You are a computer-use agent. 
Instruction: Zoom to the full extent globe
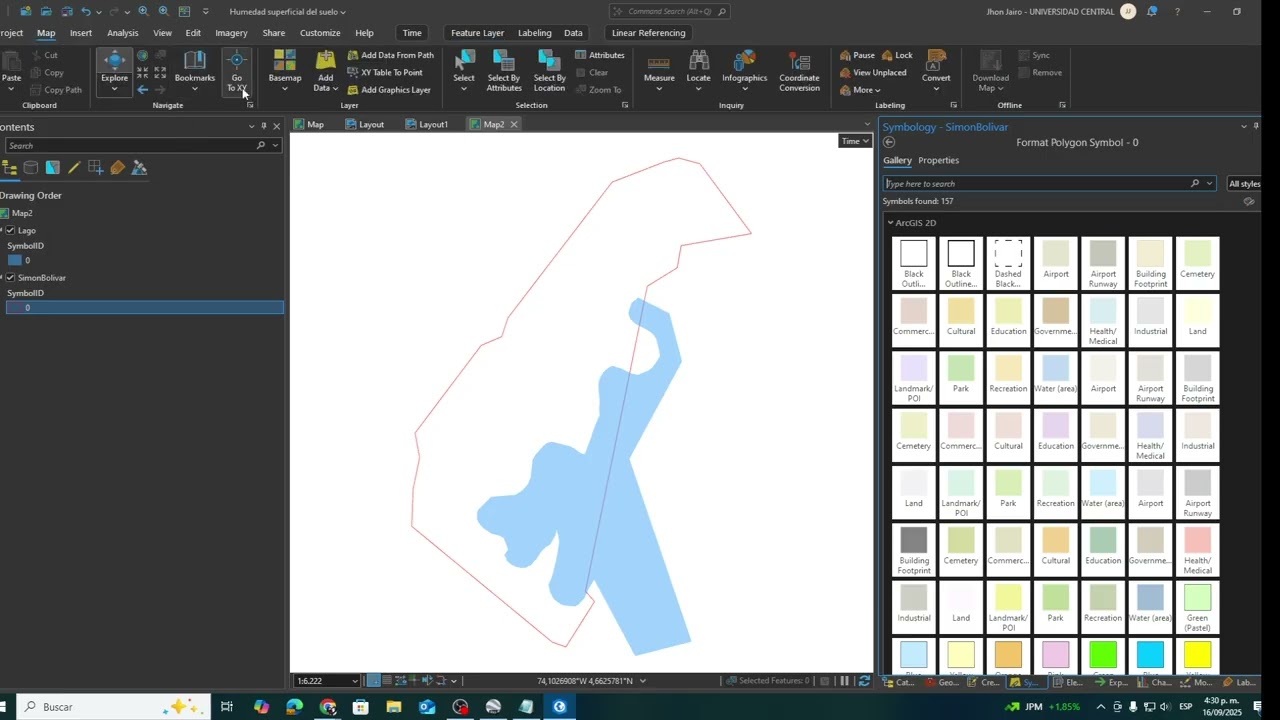142,56
